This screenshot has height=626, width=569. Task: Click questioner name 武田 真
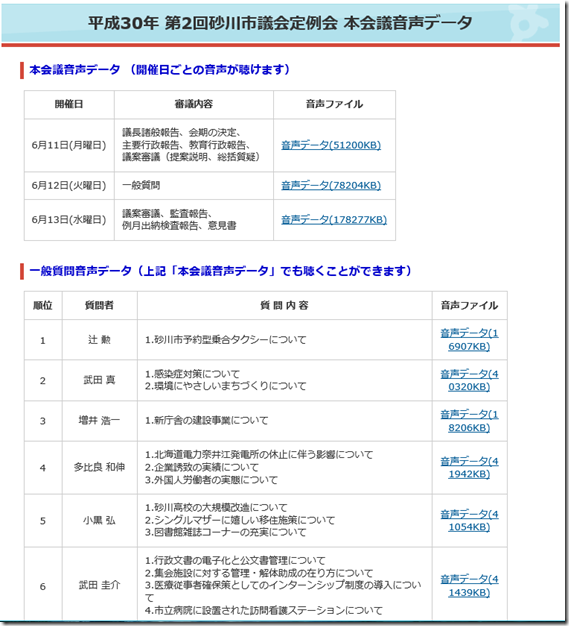pyautogui.click(x=99, y=380)
